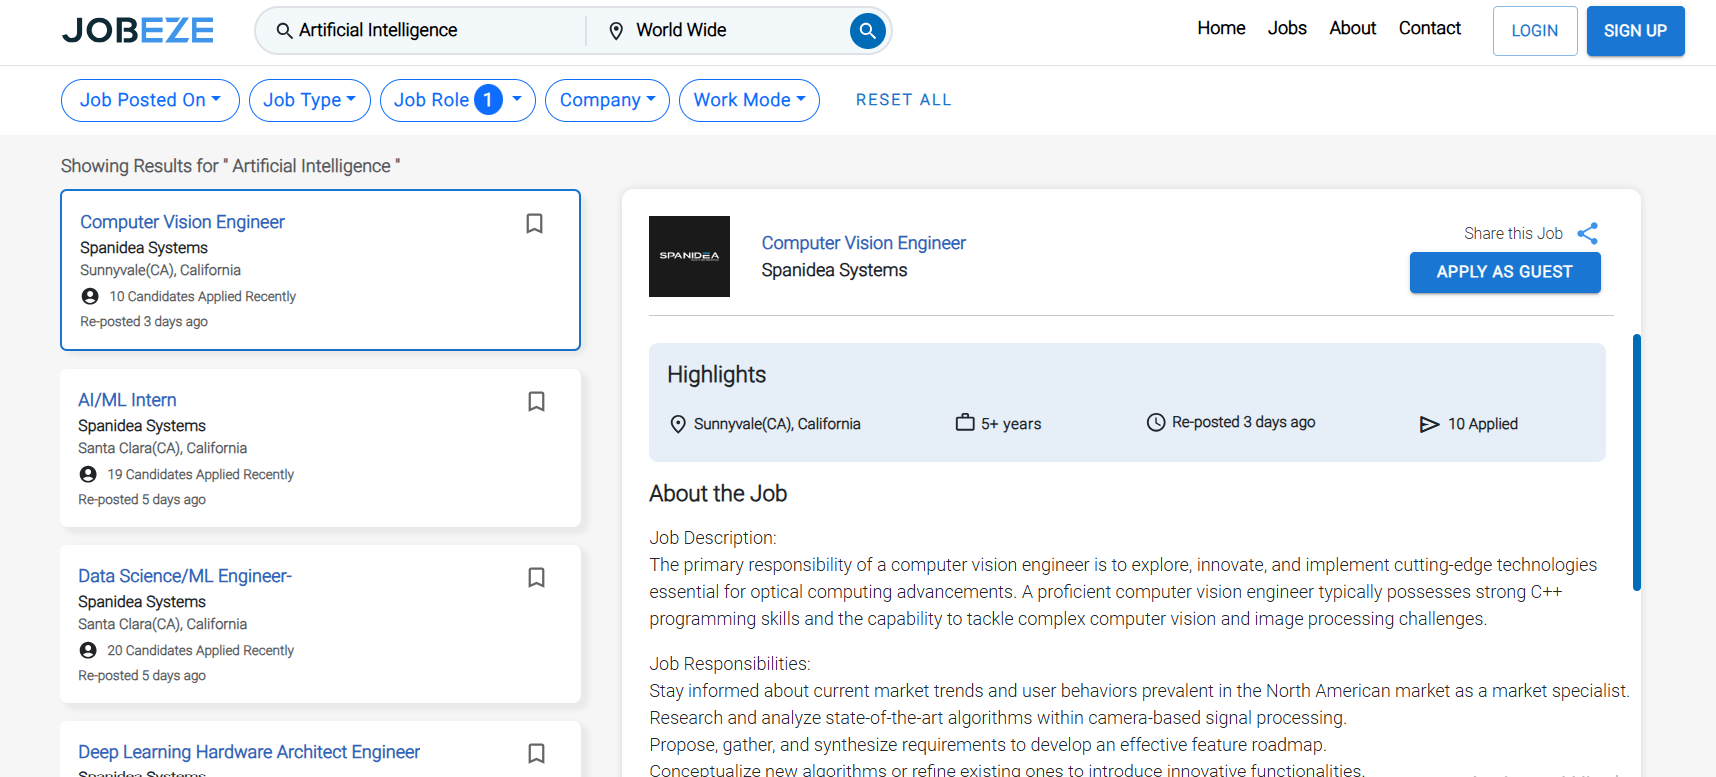Screen dimensions: 1716x777
Task: Click the JOBEZE logo
Action: click(138, 30)
